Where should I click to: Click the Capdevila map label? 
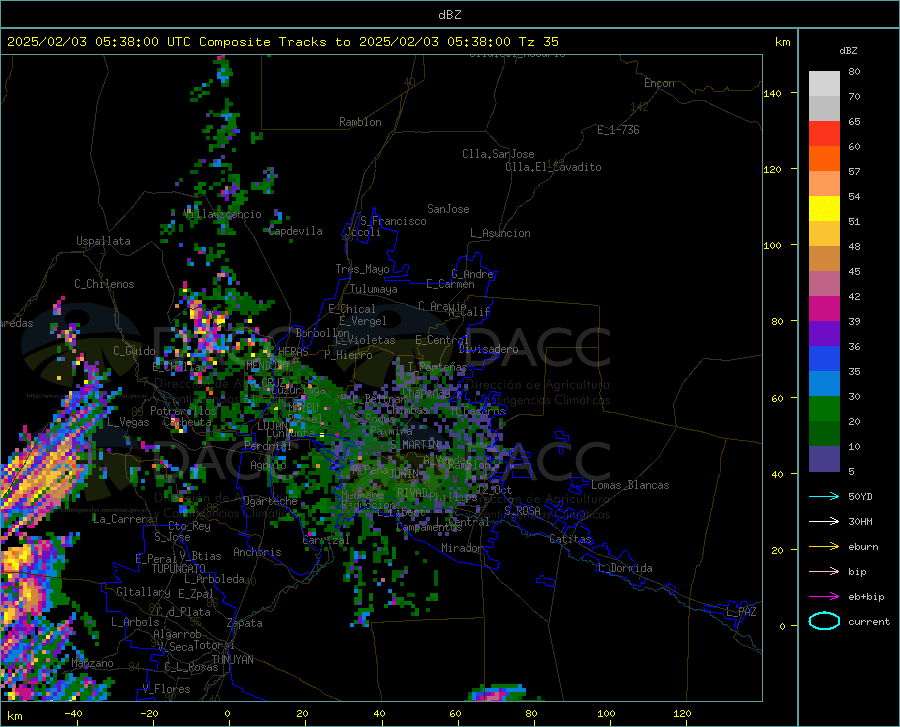(296, 231)
